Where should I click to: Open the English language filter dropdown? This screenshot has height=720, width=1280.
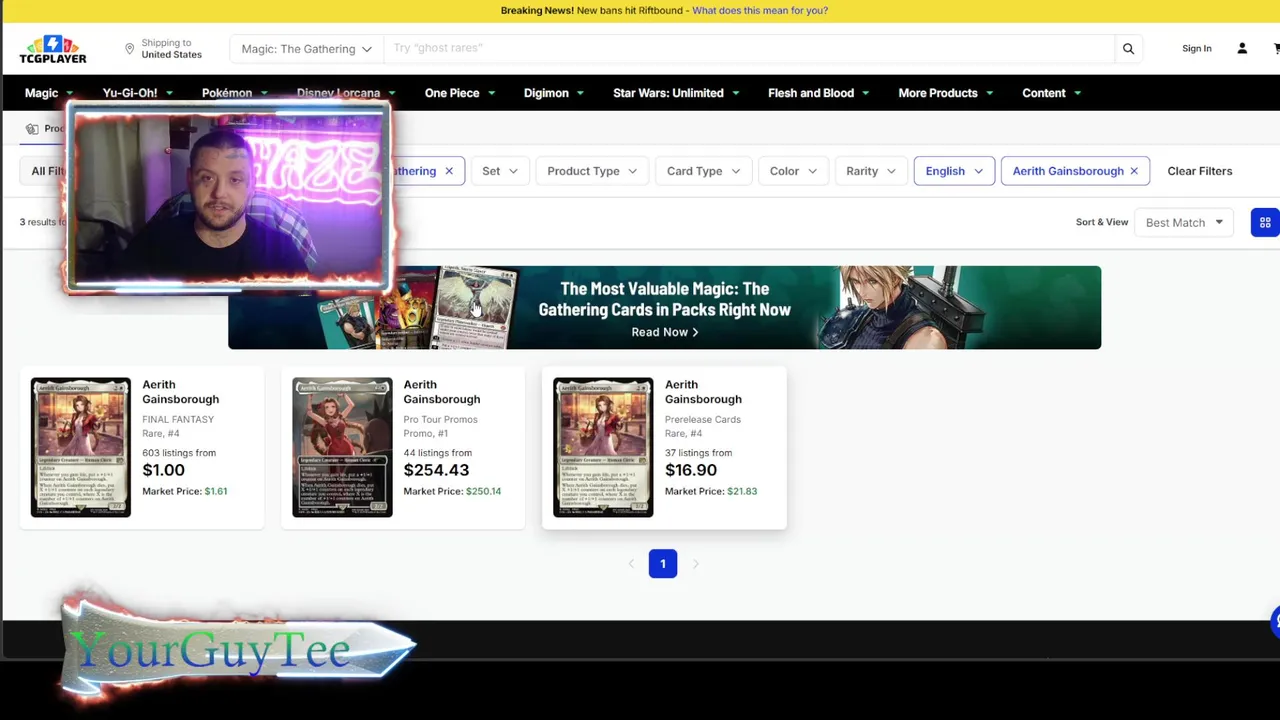(x=954, y=171)
